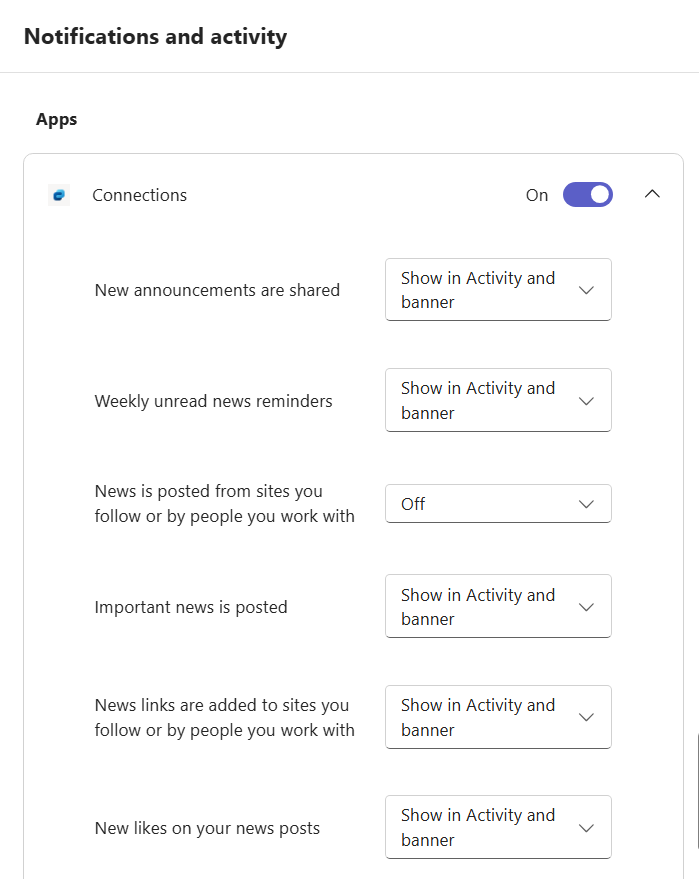Click the chevron on "News links are added" dropdown
The image size is (699, 879).
pos(587,717)
